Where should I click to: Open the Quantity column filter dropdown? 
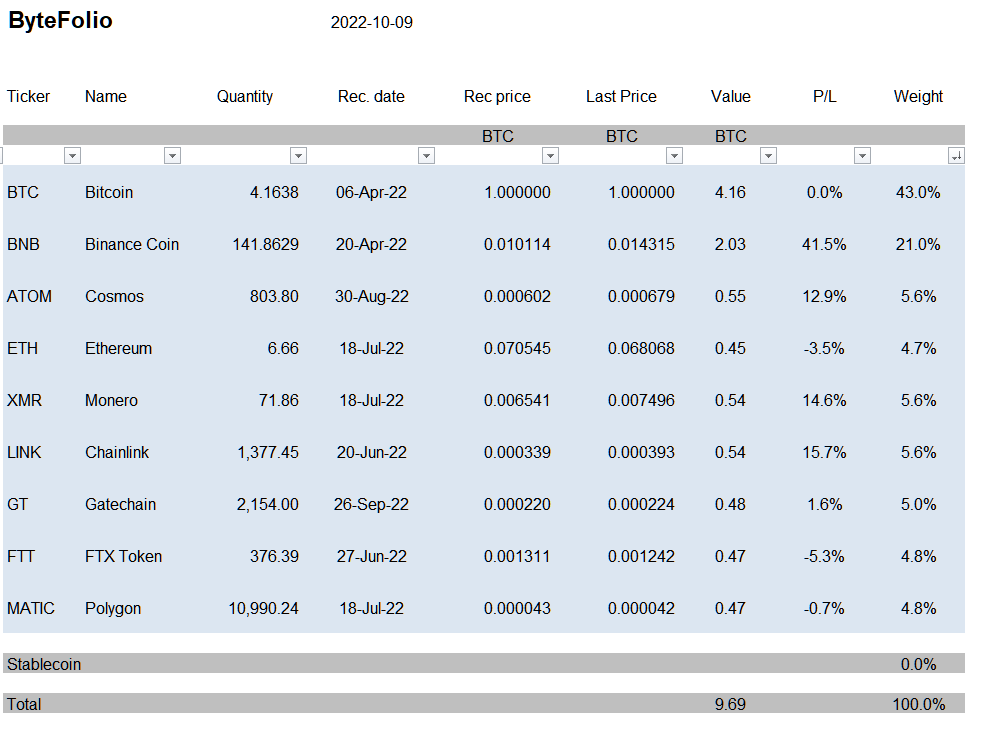pos(298,156)
